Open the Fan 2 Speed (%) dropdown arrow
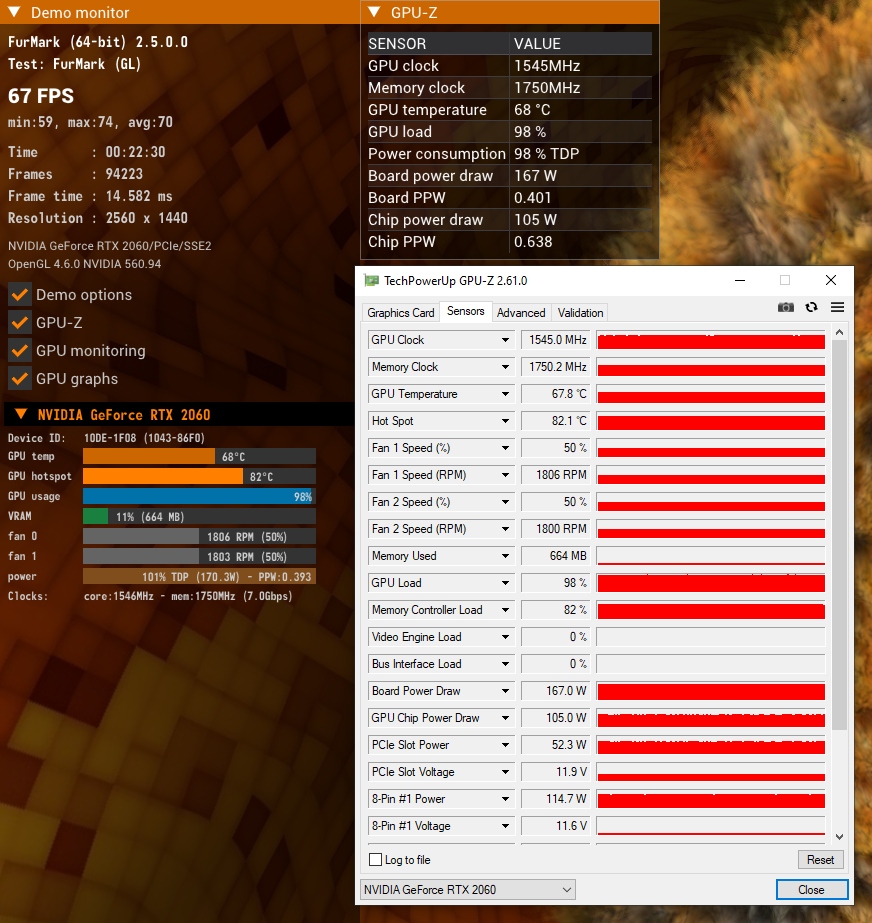 (x=505, y=502)
